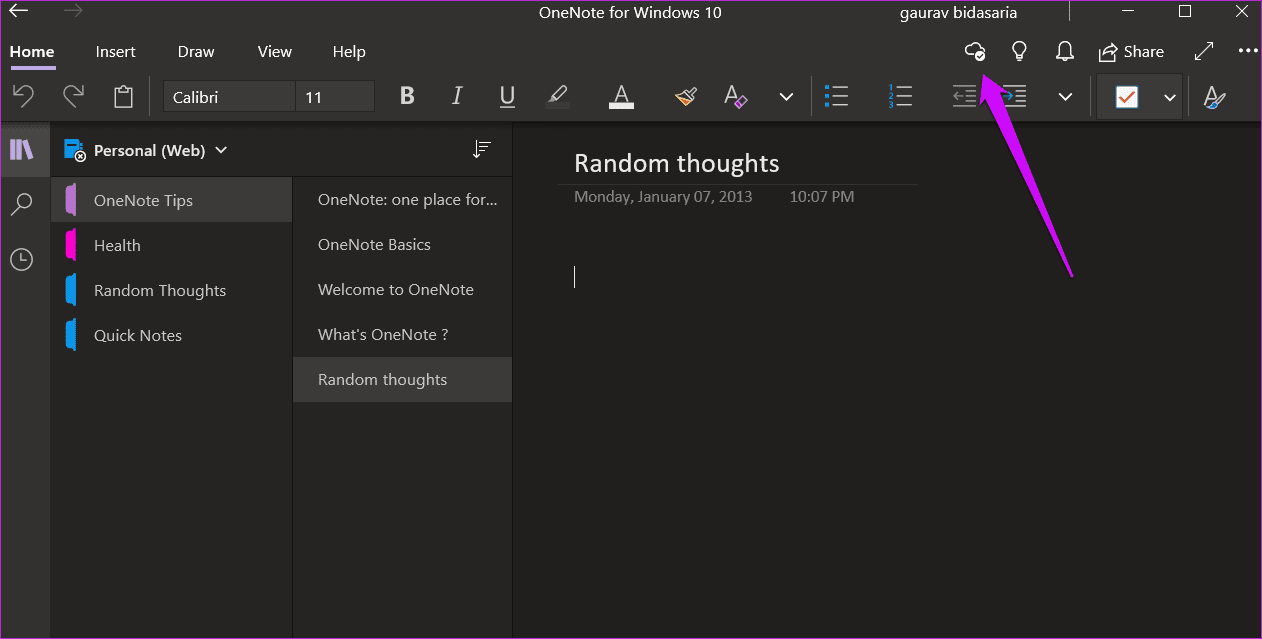The image size is (1262, 639).
Task: Click the Undo arrow icon
Action: 23,97
